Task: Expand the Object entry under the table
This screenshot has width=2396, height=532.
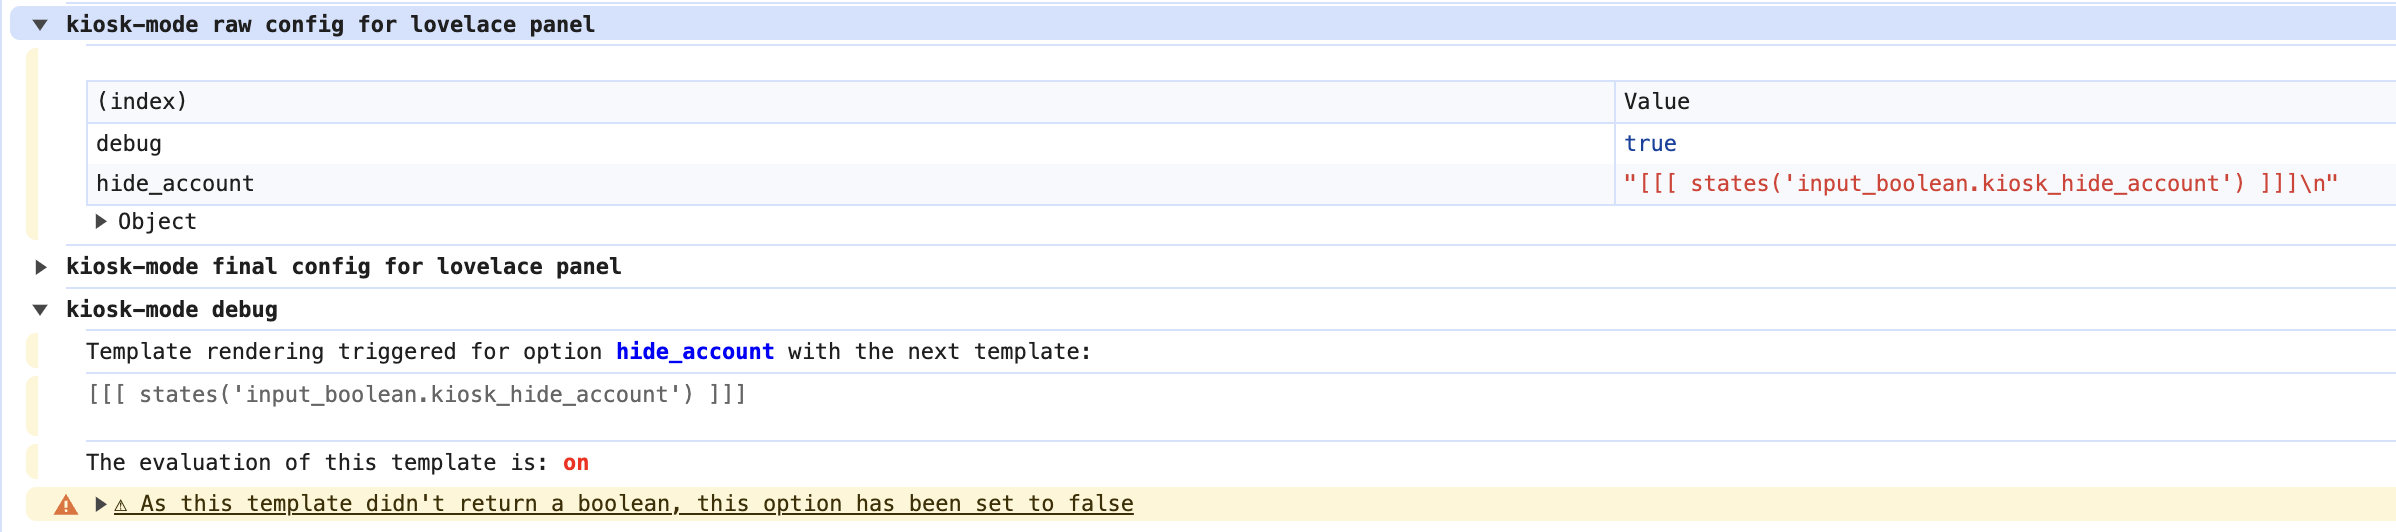Action: pyautogui.click(x=101, y=221)
